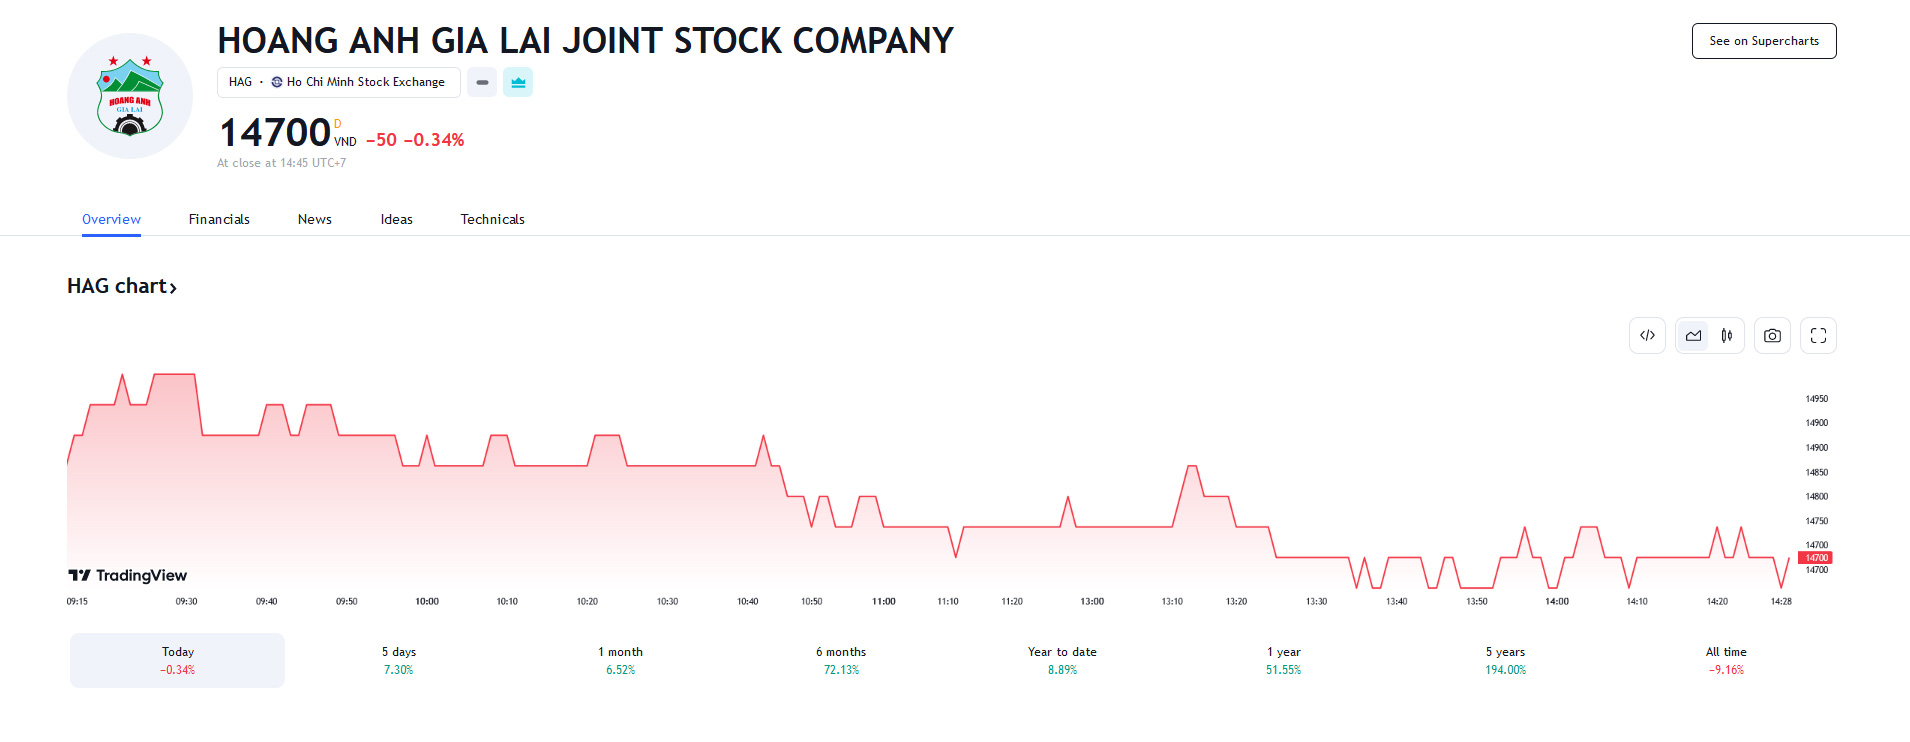The width and height of the screenshot is (1910, 742).
Task: Switch to candlestick chart style
Action: pos(1727,336)
